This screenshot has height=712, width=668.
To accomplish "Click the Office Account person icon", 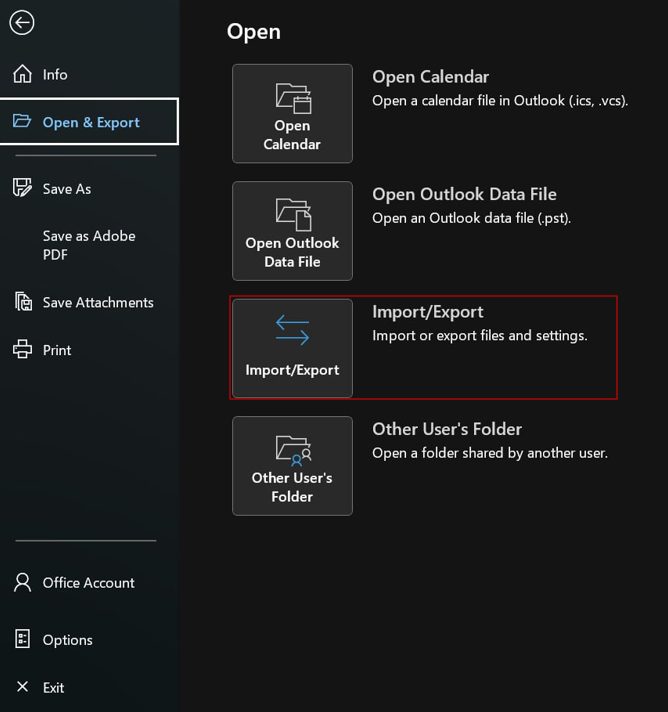I will [x=22, y=582].
